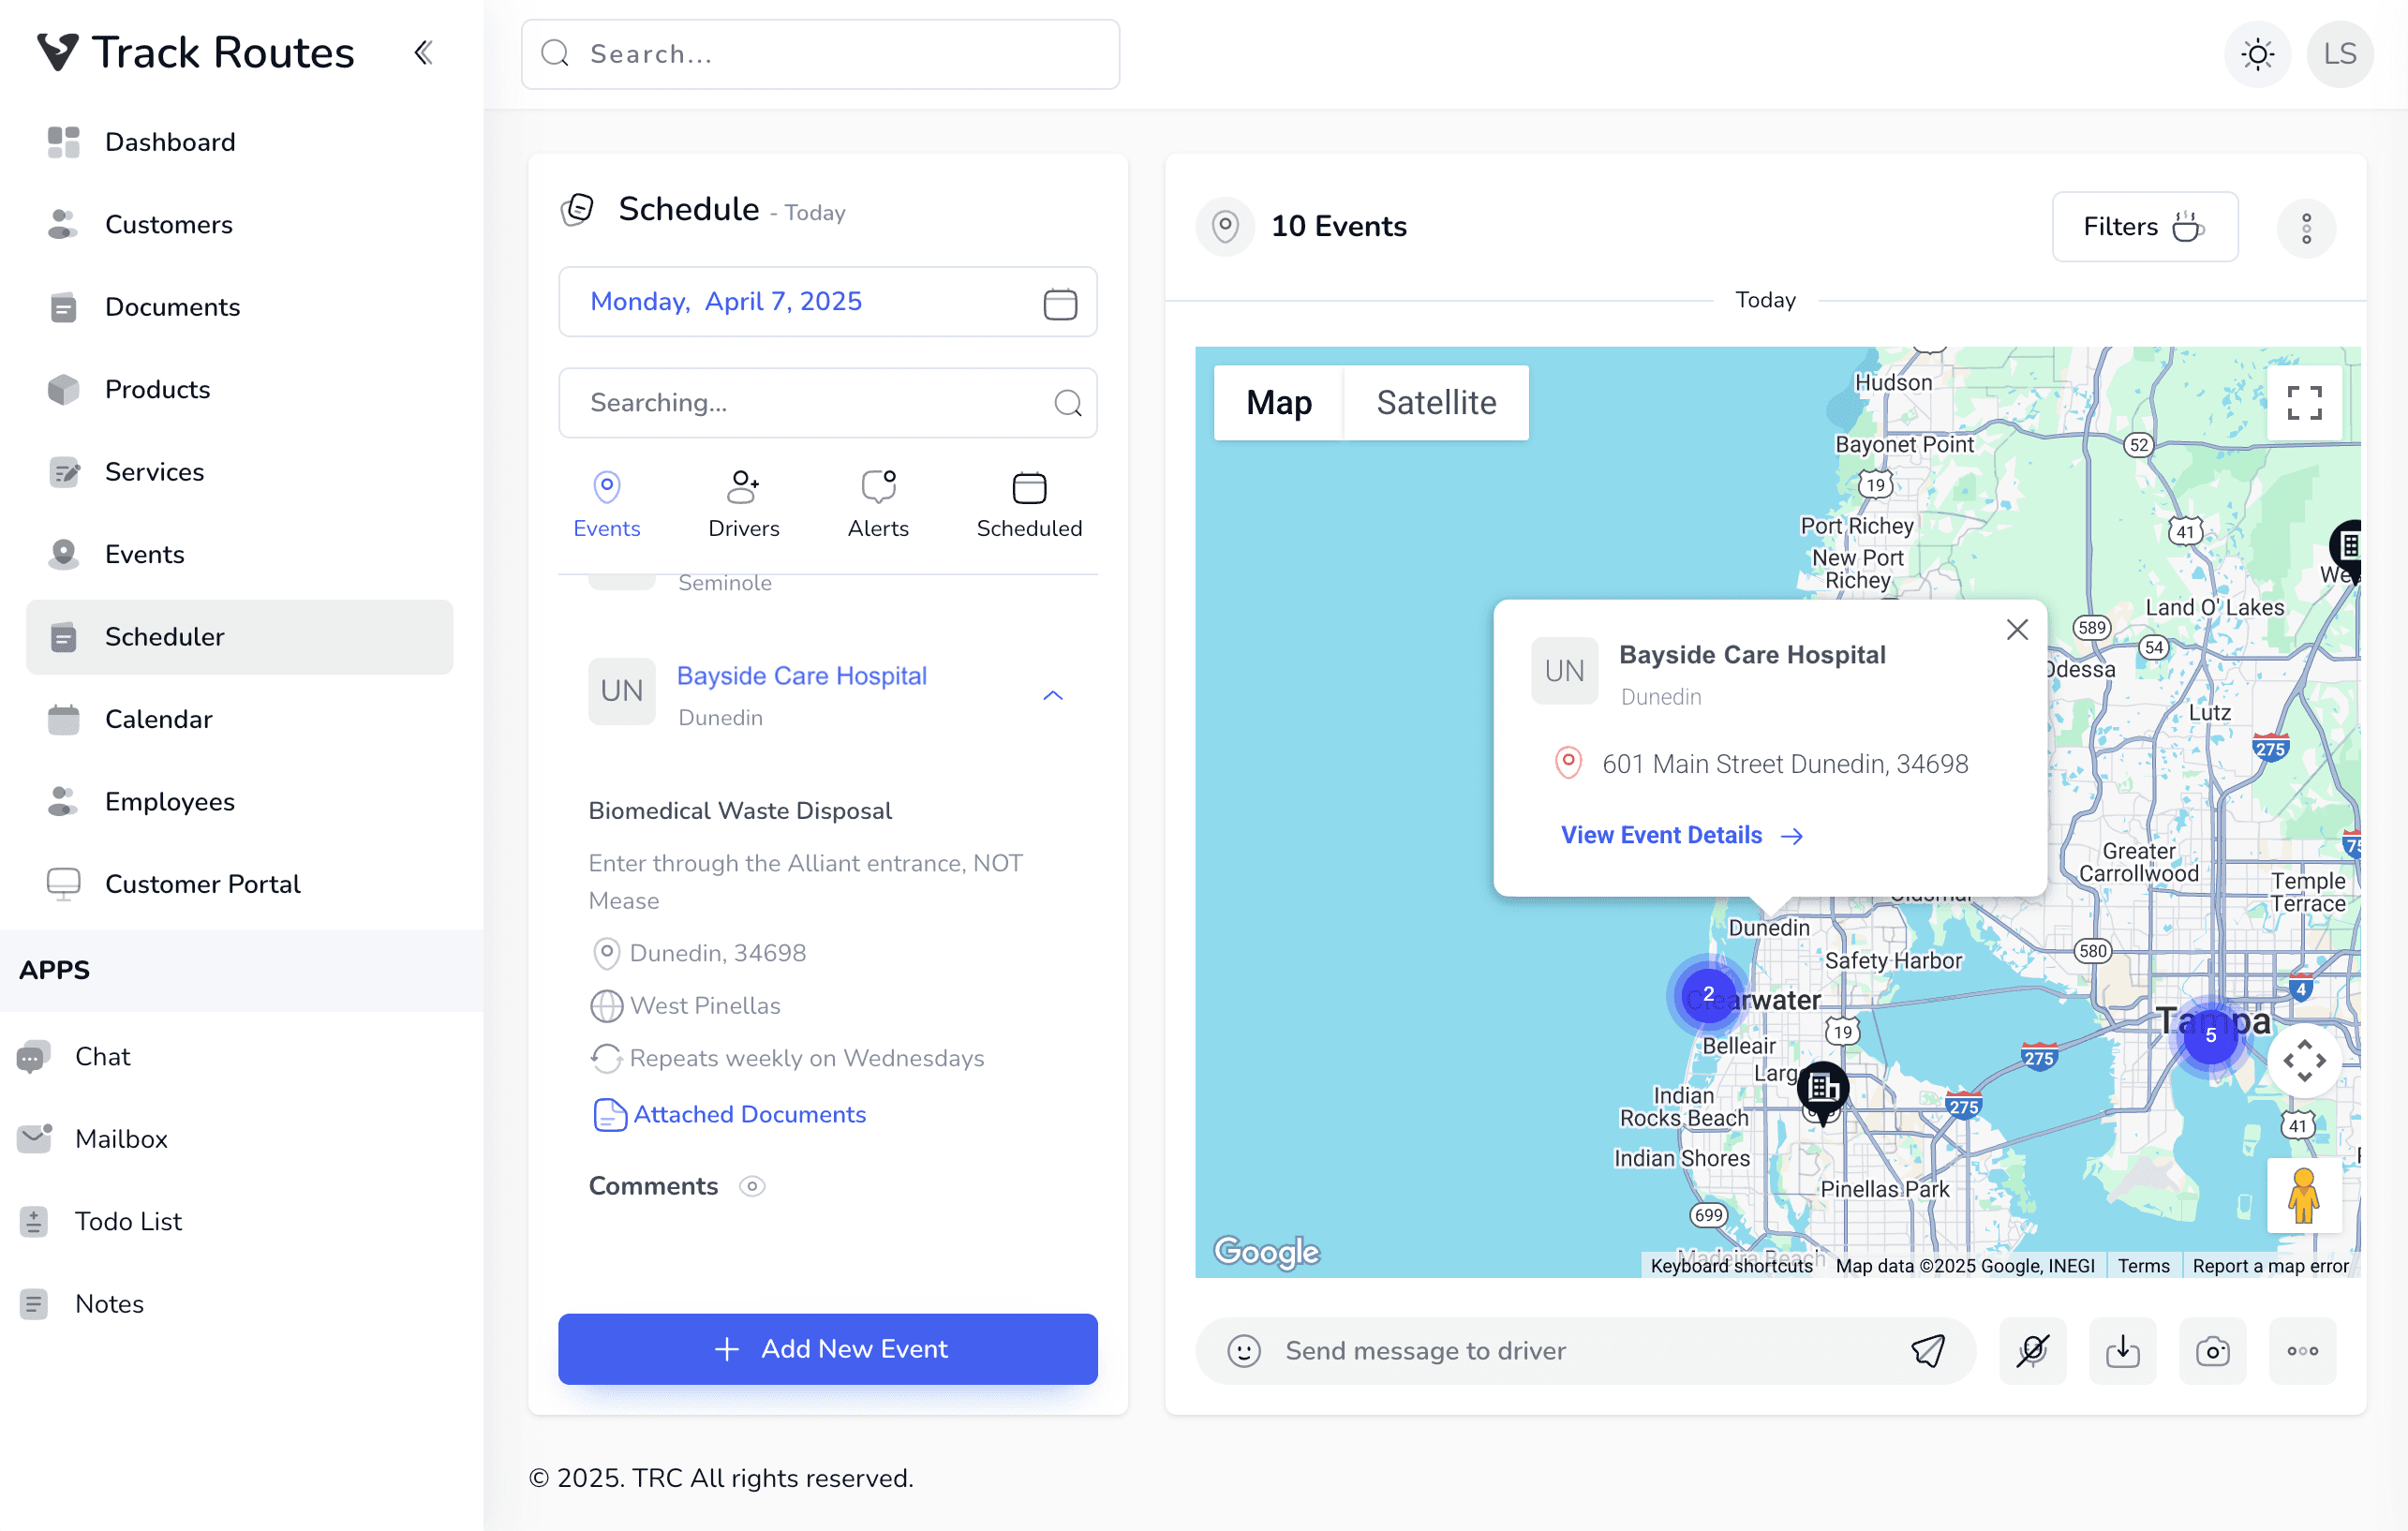Screen dimensions: 2408x1531
Task: Click View Event Details link
Action: coord(1681,835)
